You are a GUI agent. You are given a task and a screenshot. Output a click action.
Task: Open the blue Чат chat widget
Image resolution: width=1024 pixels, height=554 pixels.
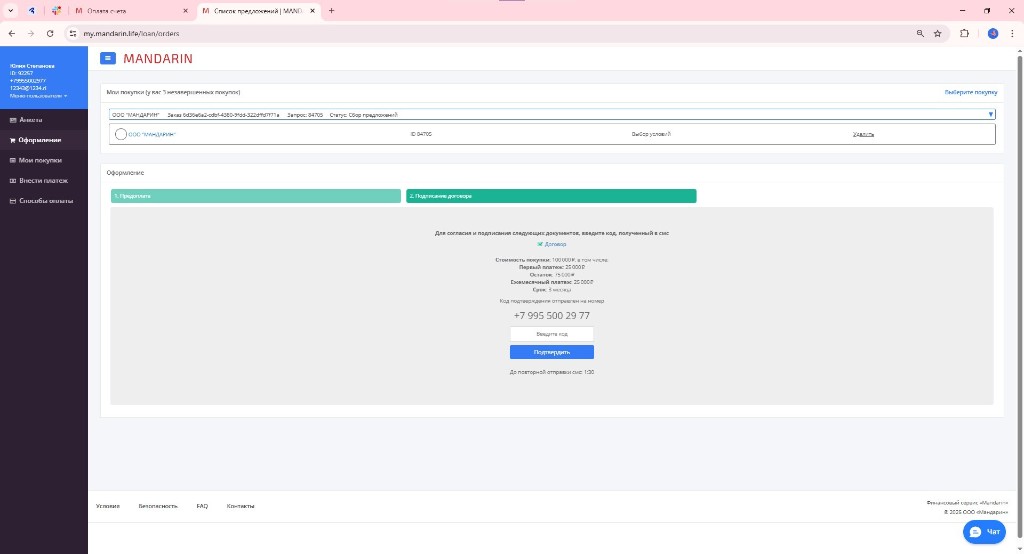coord(984,532)
